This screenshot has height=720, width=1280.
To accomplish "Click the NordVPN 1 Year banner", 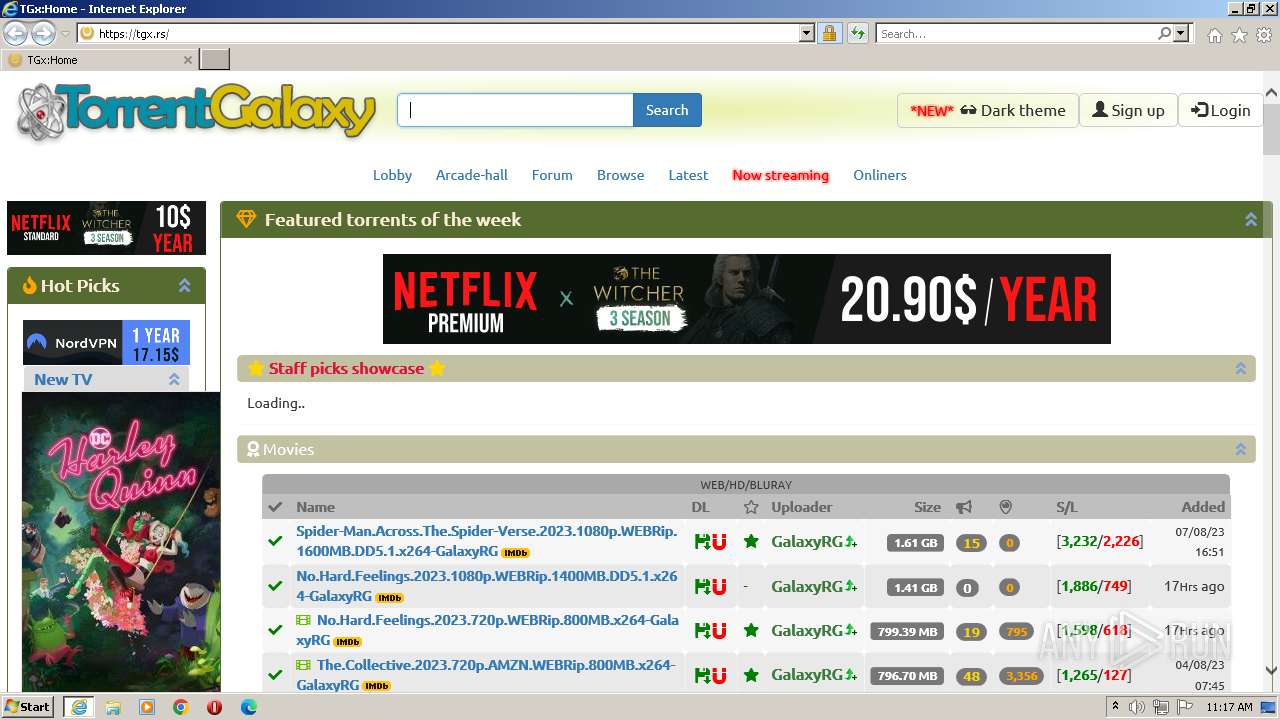I will 106,342.
